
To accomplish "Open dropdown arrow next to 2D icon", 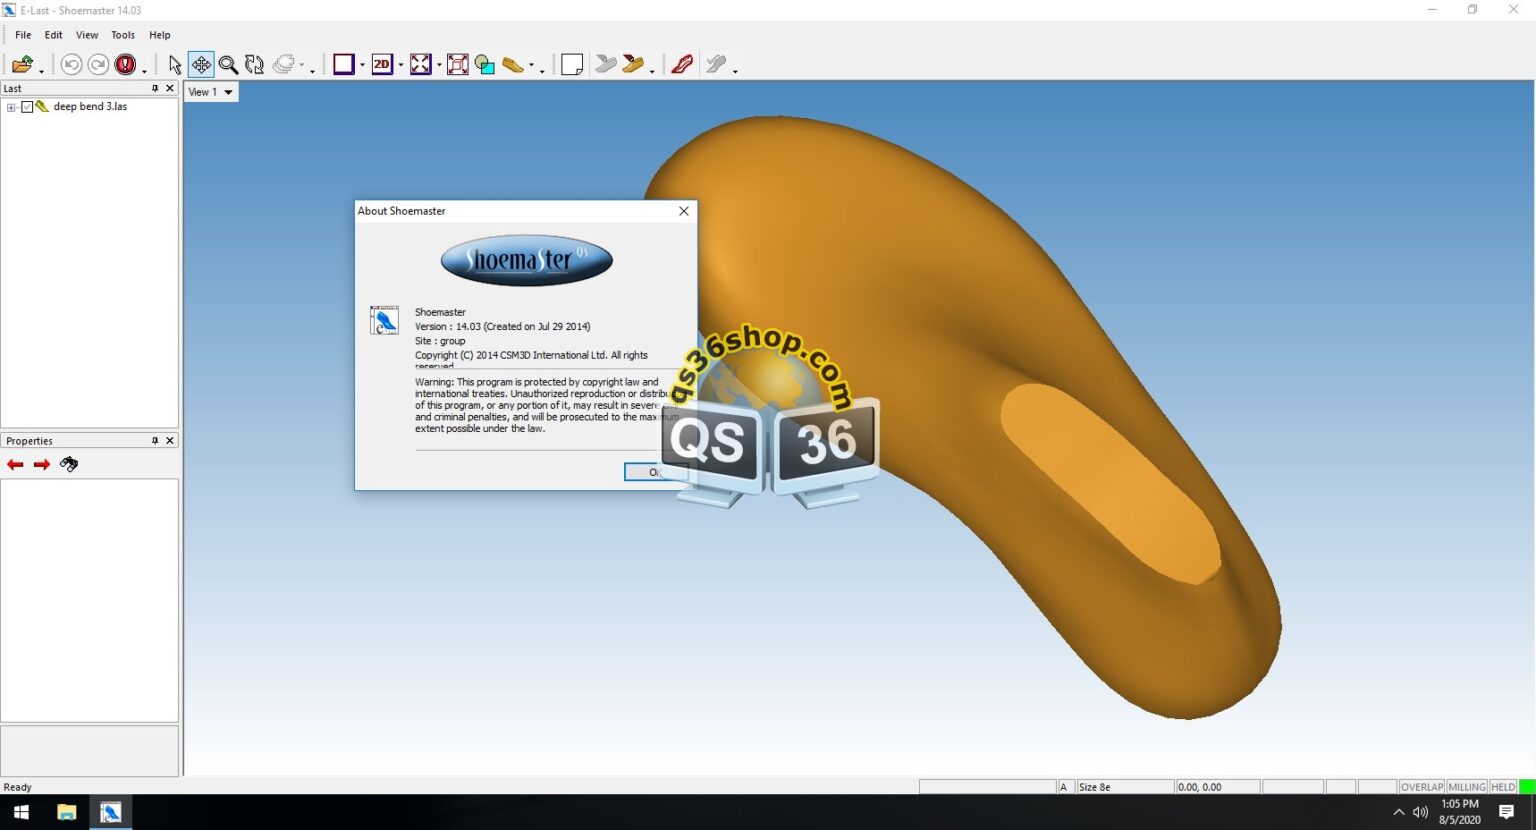I will pyautogui.click(x=400, y=66).
